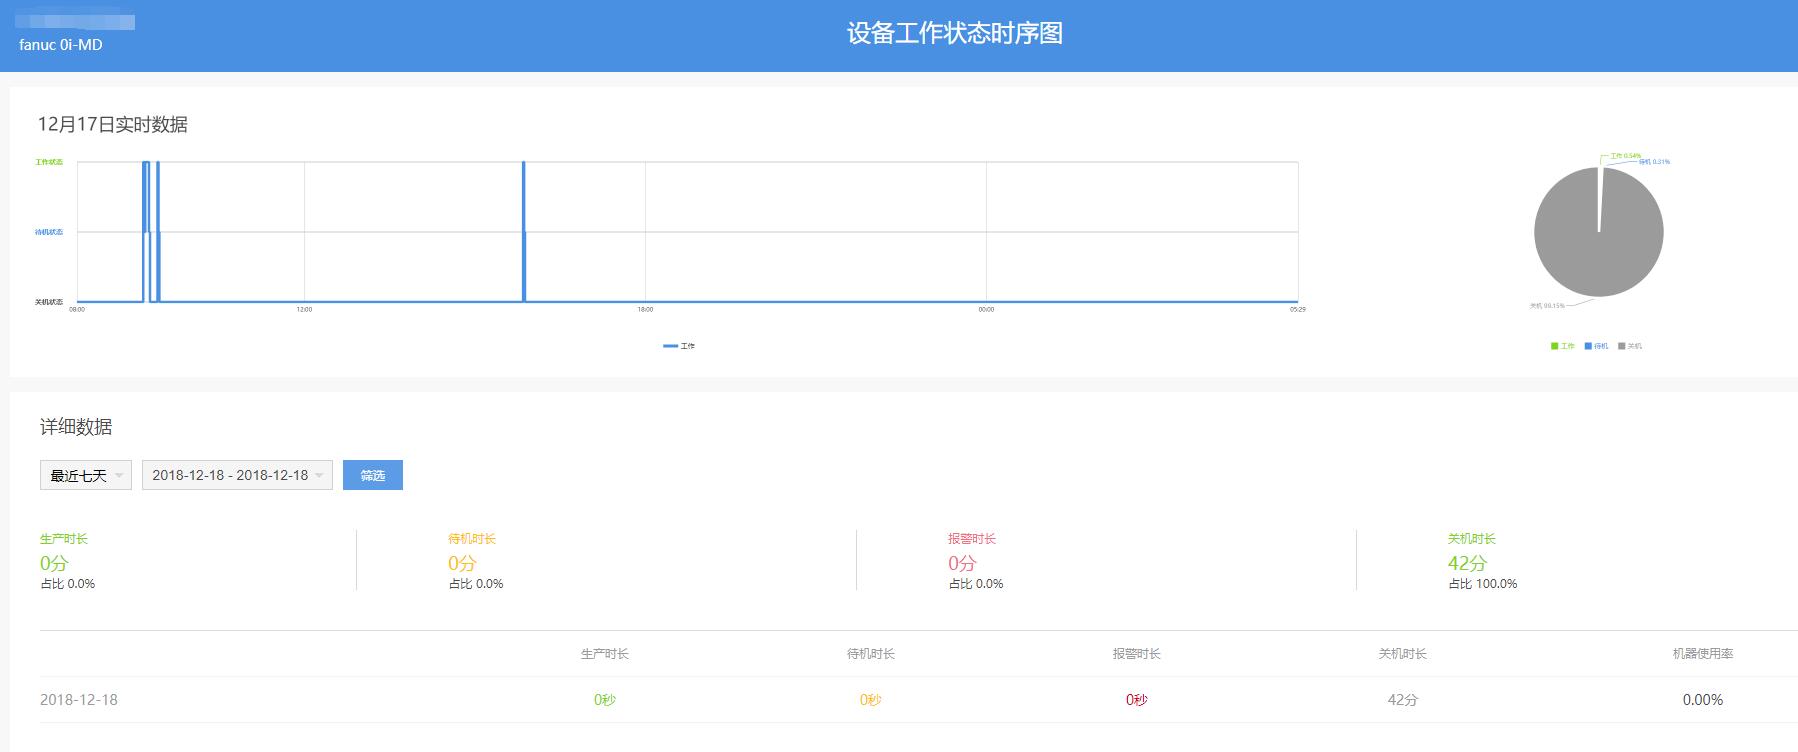This screenshot has height=752, width=1798.
Task: Click the 0.00% machine usage rate cell
Action: tap(1702, 700)
